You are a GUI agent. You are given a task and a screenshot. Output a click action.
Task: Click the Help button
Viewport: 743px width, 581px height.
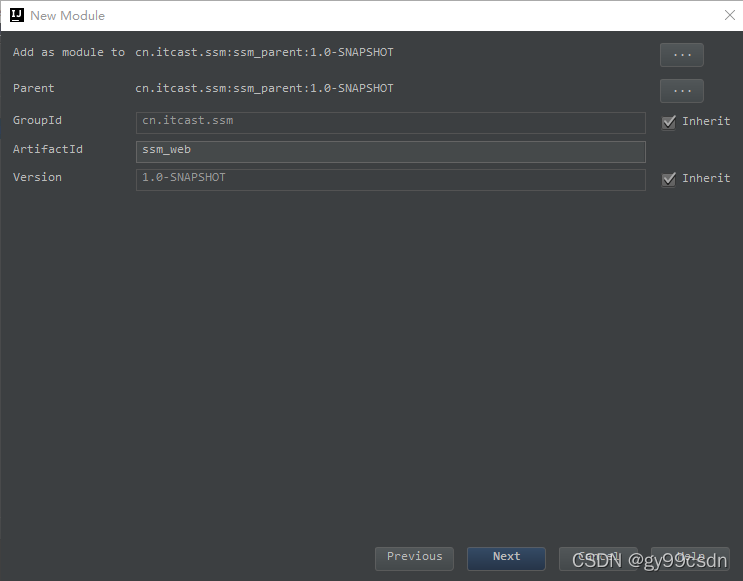coord(690,559)
